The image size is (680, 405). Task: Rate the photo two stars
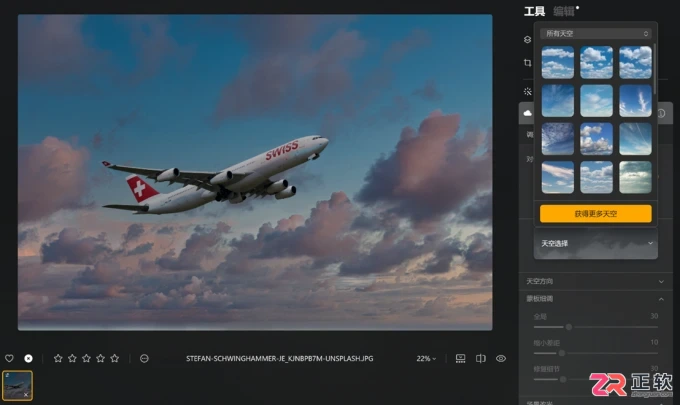tap(72, 358)
